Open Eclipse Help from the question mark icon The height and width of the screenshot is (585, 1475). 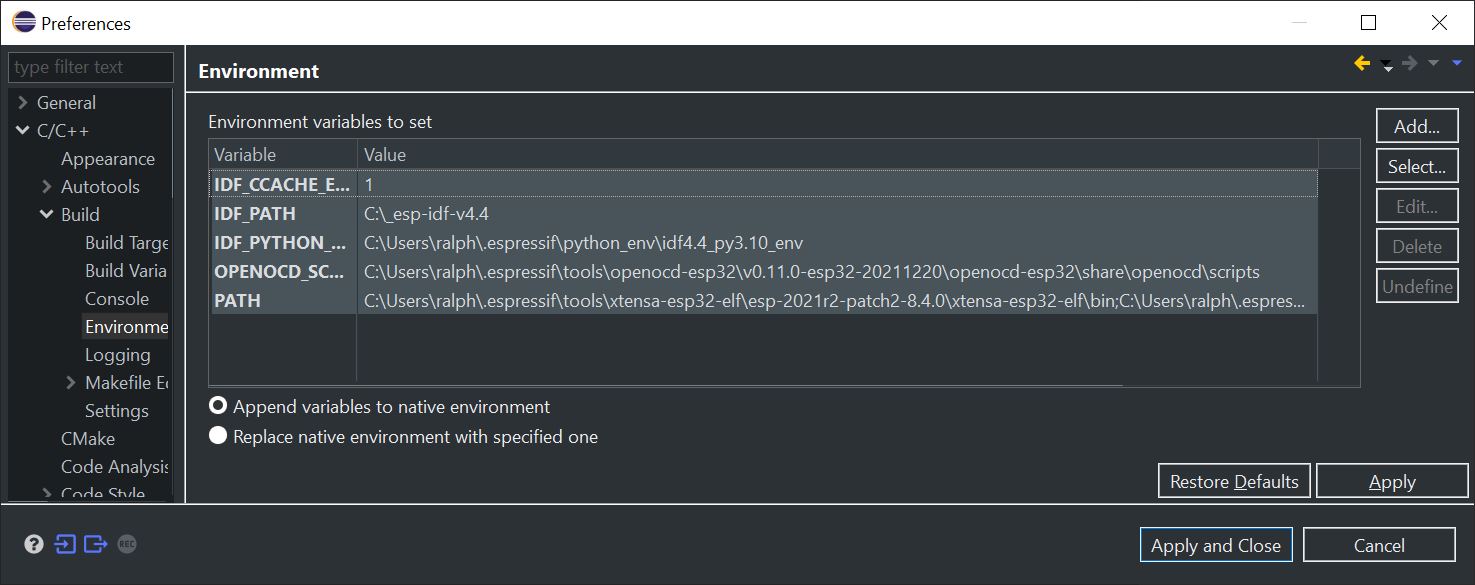coord(34,543)
